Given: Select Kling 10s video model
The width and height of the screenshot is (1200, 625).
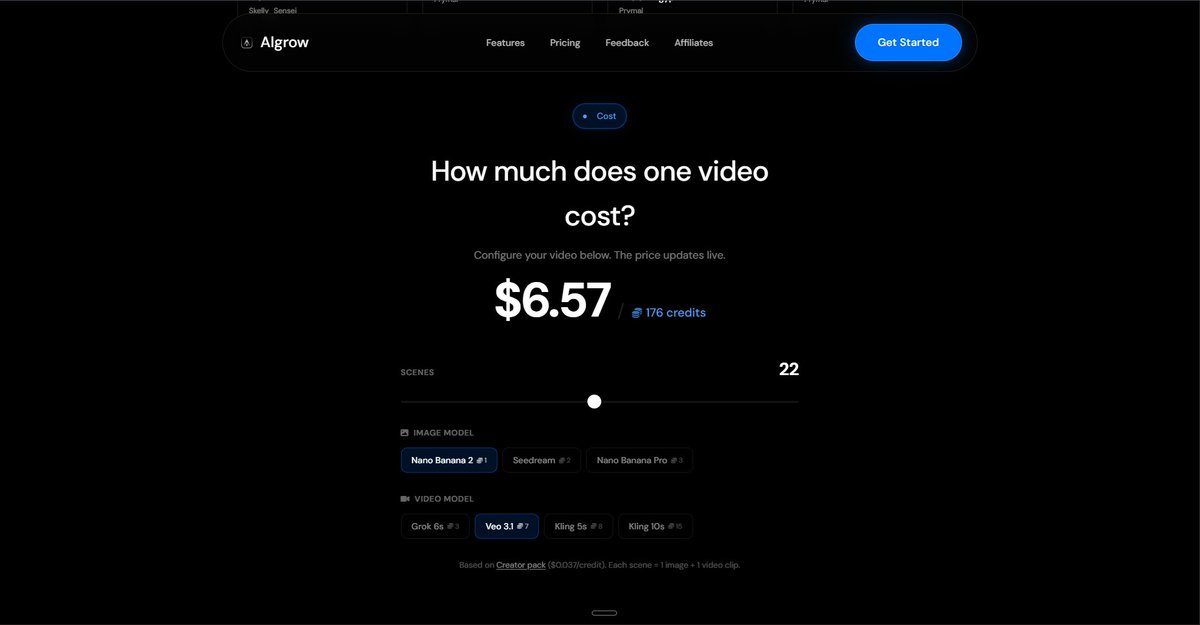Looking at the screenshot, I should tap(655, 526).
